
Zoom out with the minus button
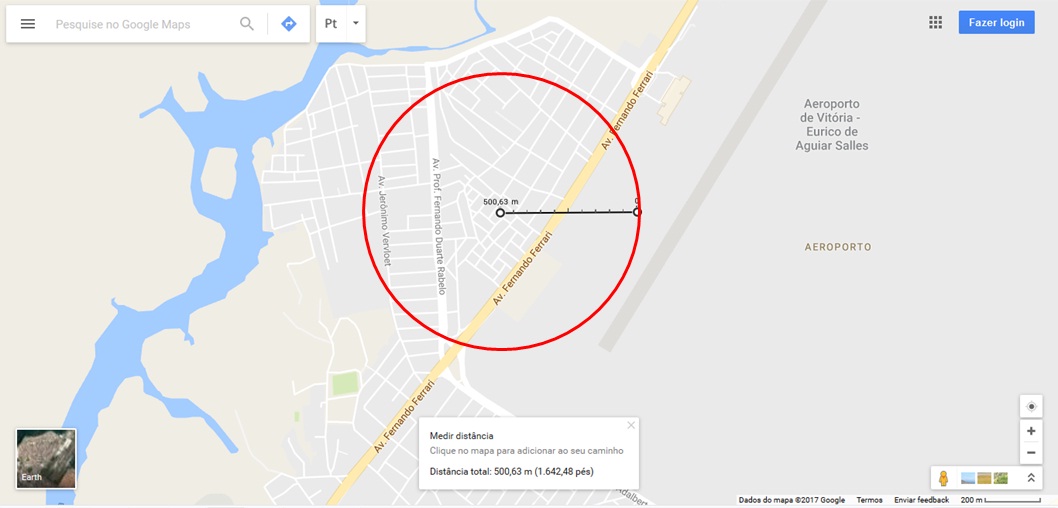(1031, 453)
